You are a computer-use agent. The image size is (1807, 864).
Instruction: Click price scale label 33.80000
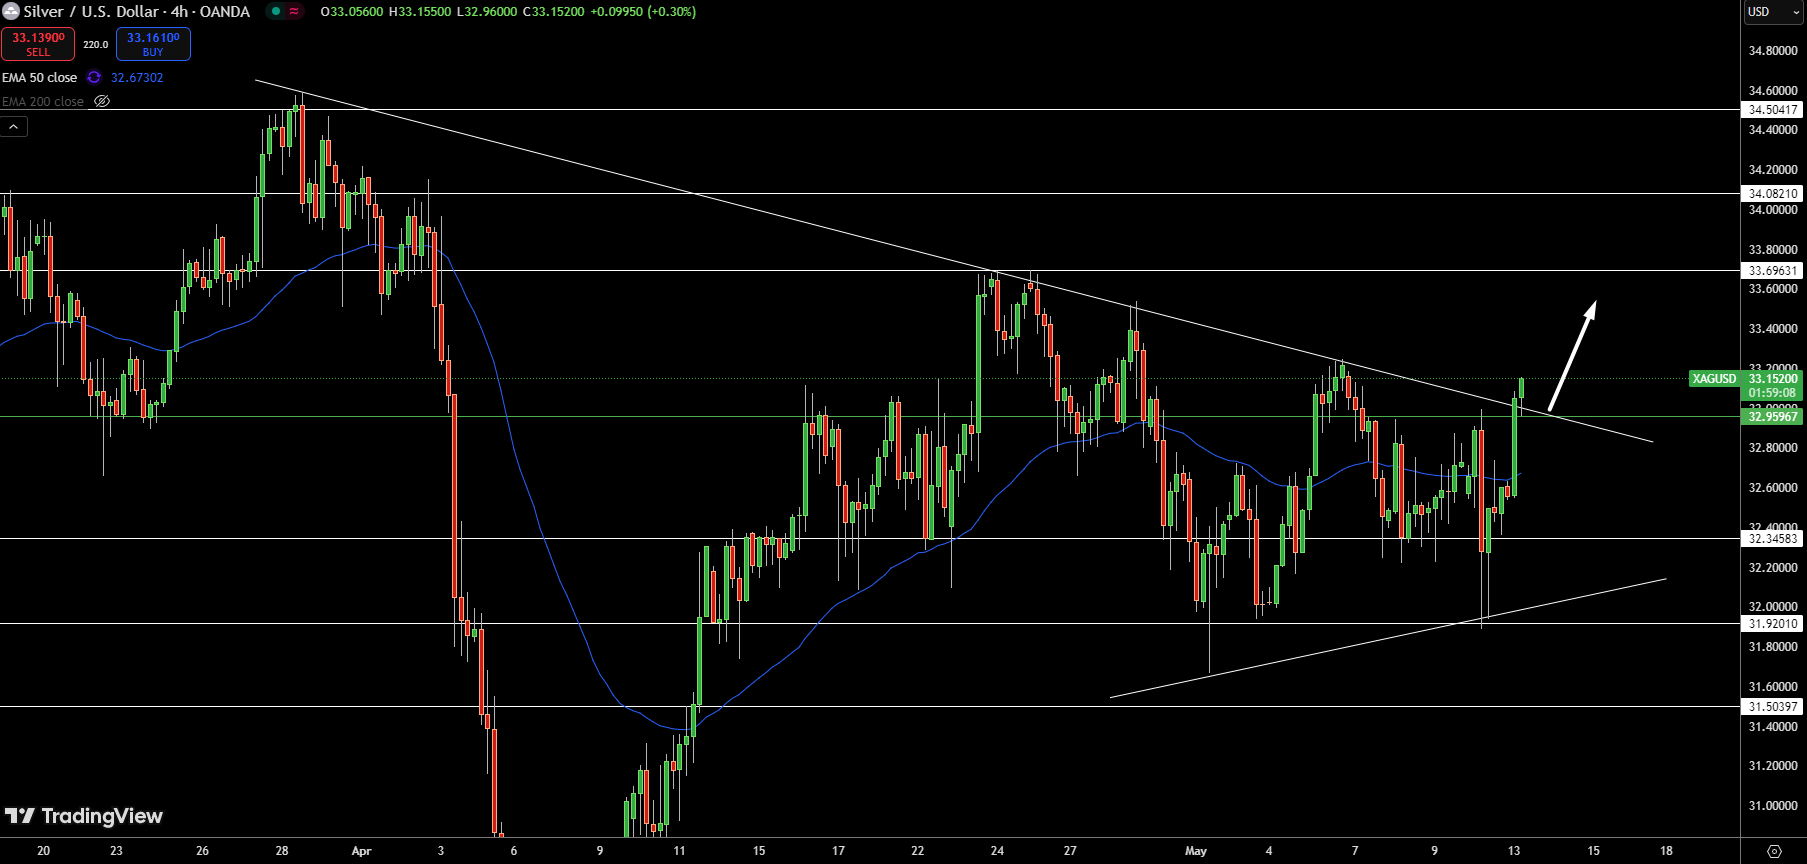1773,249
